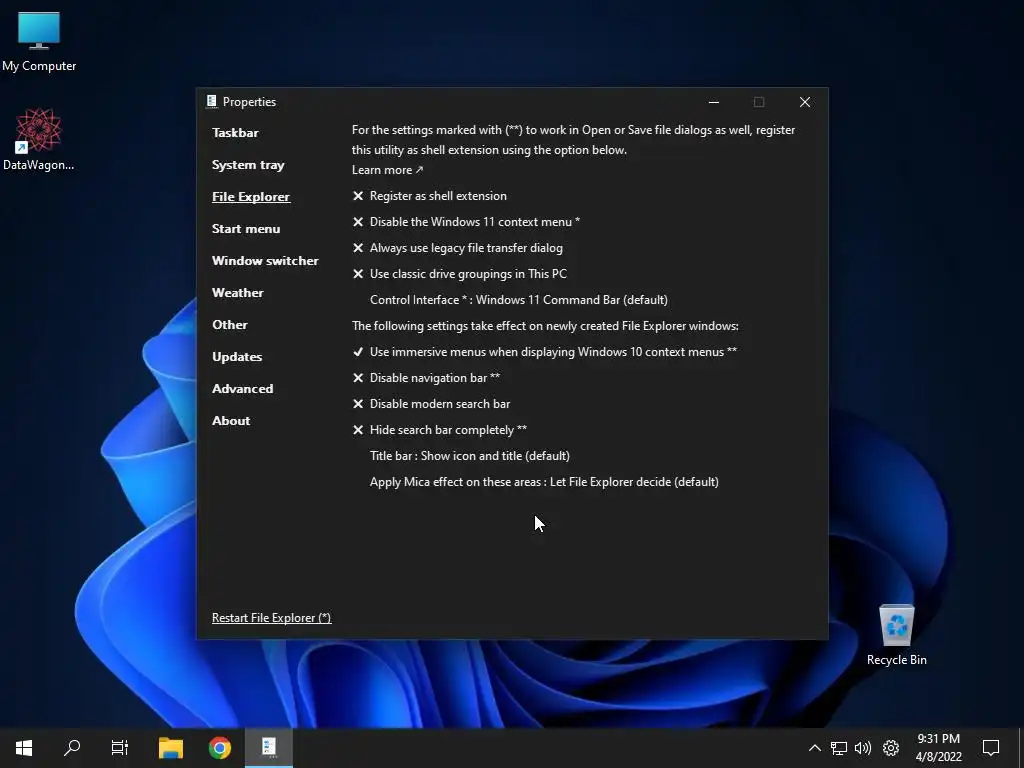Select the Properties app taskbar button
The image size is (1024, 768).
(x=269, y=747)
